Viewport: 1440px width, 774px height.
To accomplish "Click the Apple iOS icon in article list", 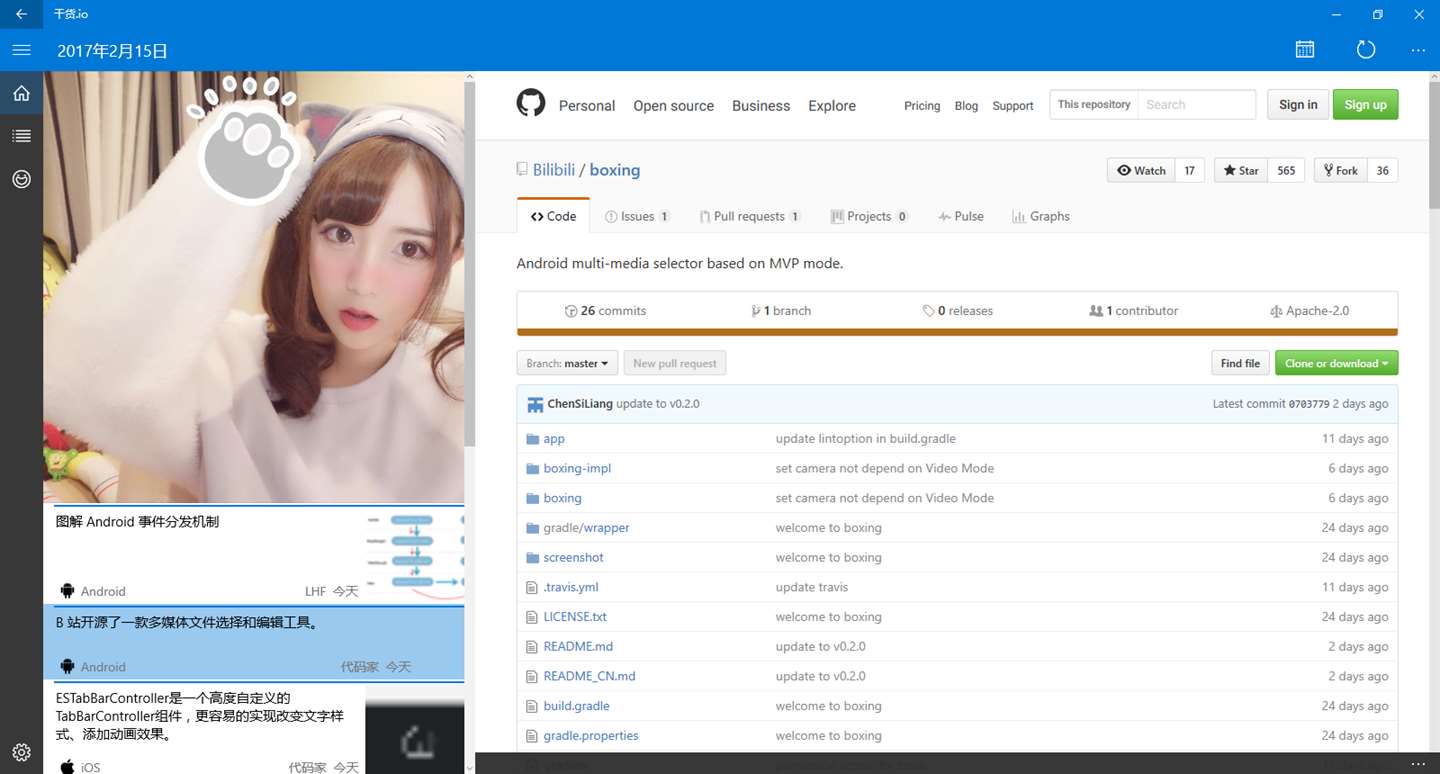I will click(67, 767).
